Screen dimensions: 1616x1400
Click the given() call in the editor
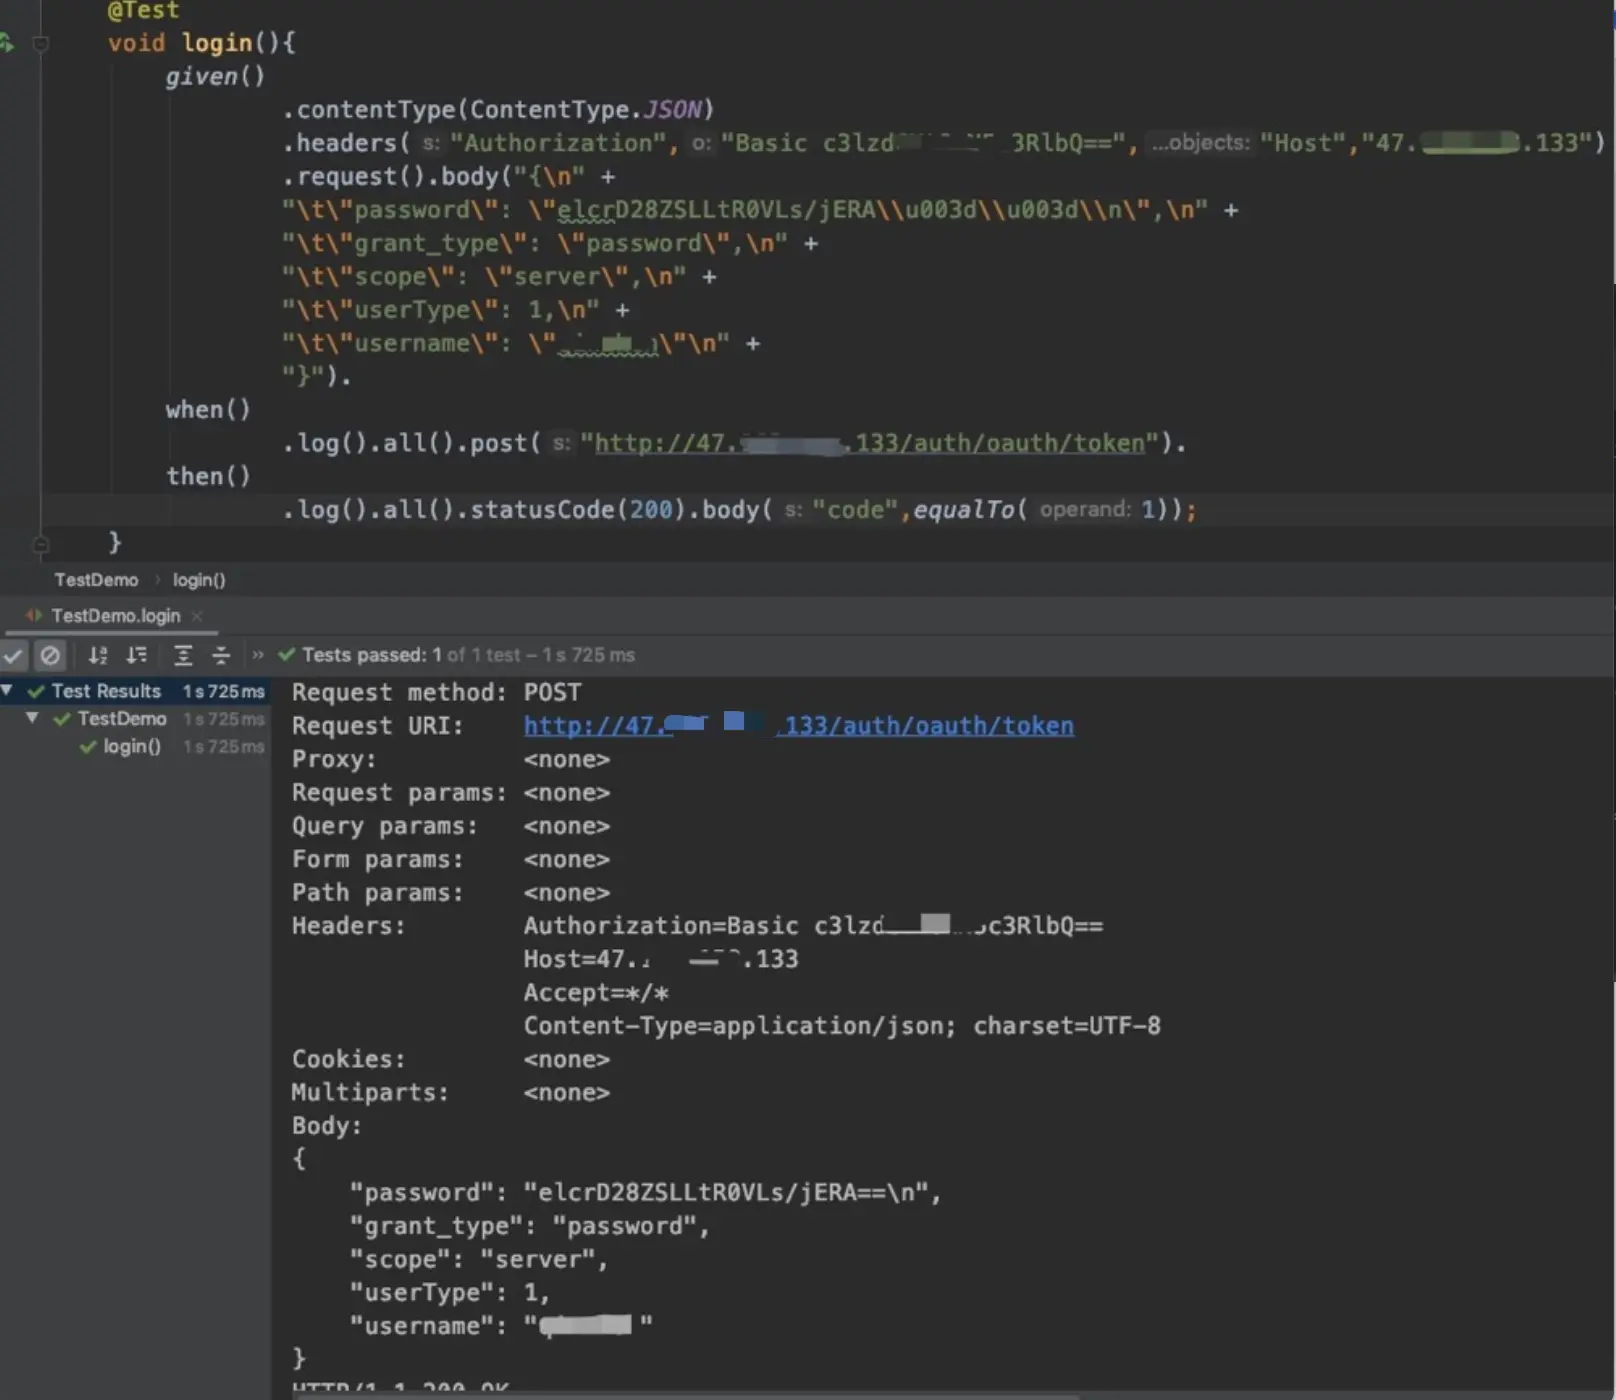[x=215, y=76]
